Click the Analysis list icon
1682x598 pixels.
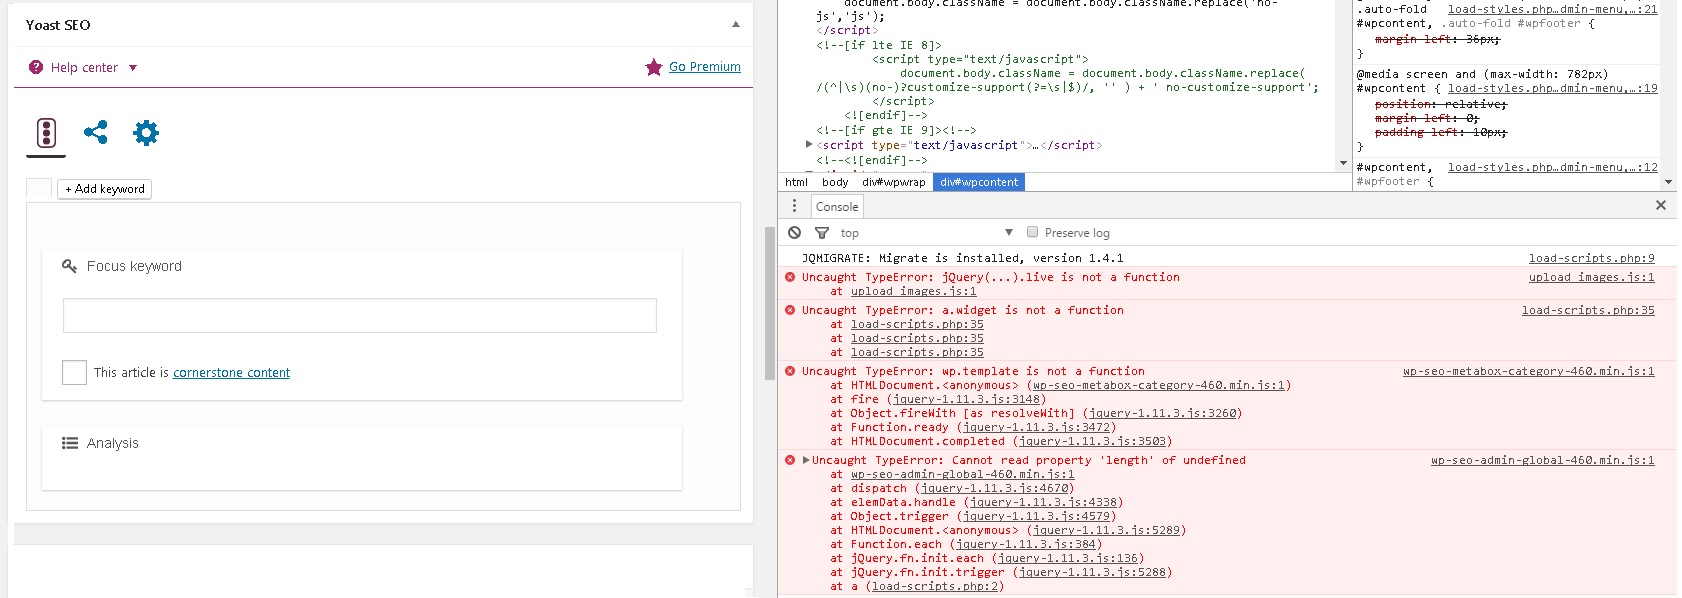click(70, 443)
